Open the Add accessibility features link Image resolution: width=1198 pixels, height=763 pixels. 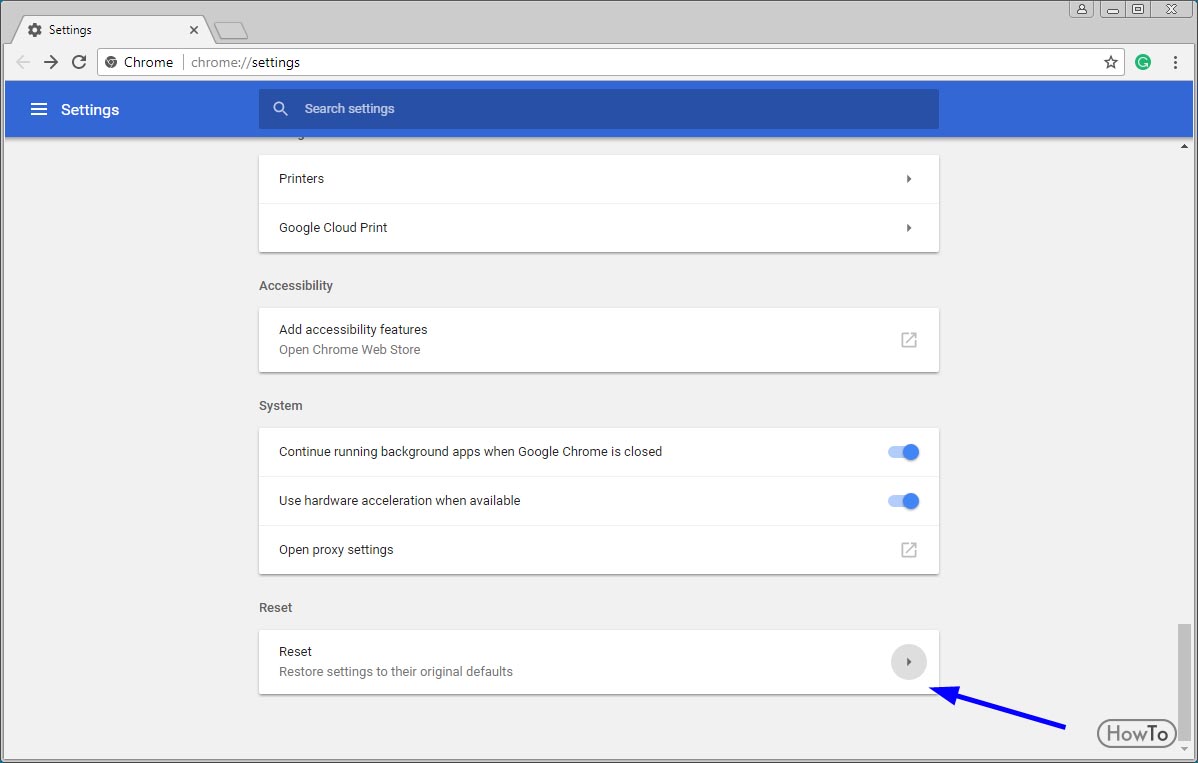pos(598,340)
